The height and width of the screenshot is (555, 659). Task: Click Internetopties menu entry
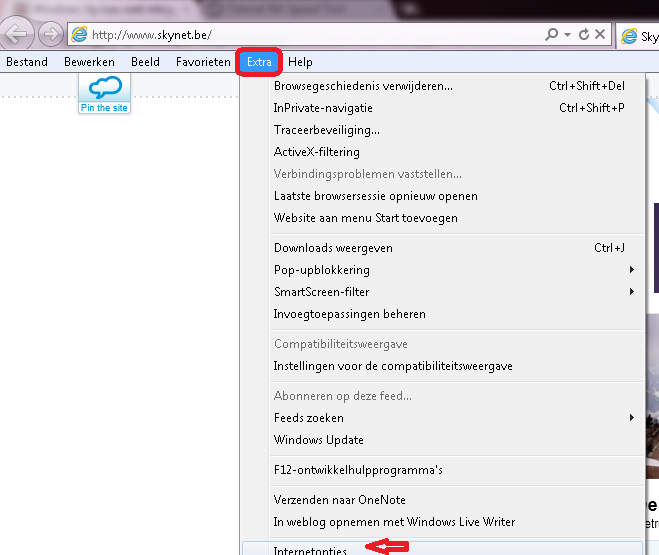click(443, 549)
